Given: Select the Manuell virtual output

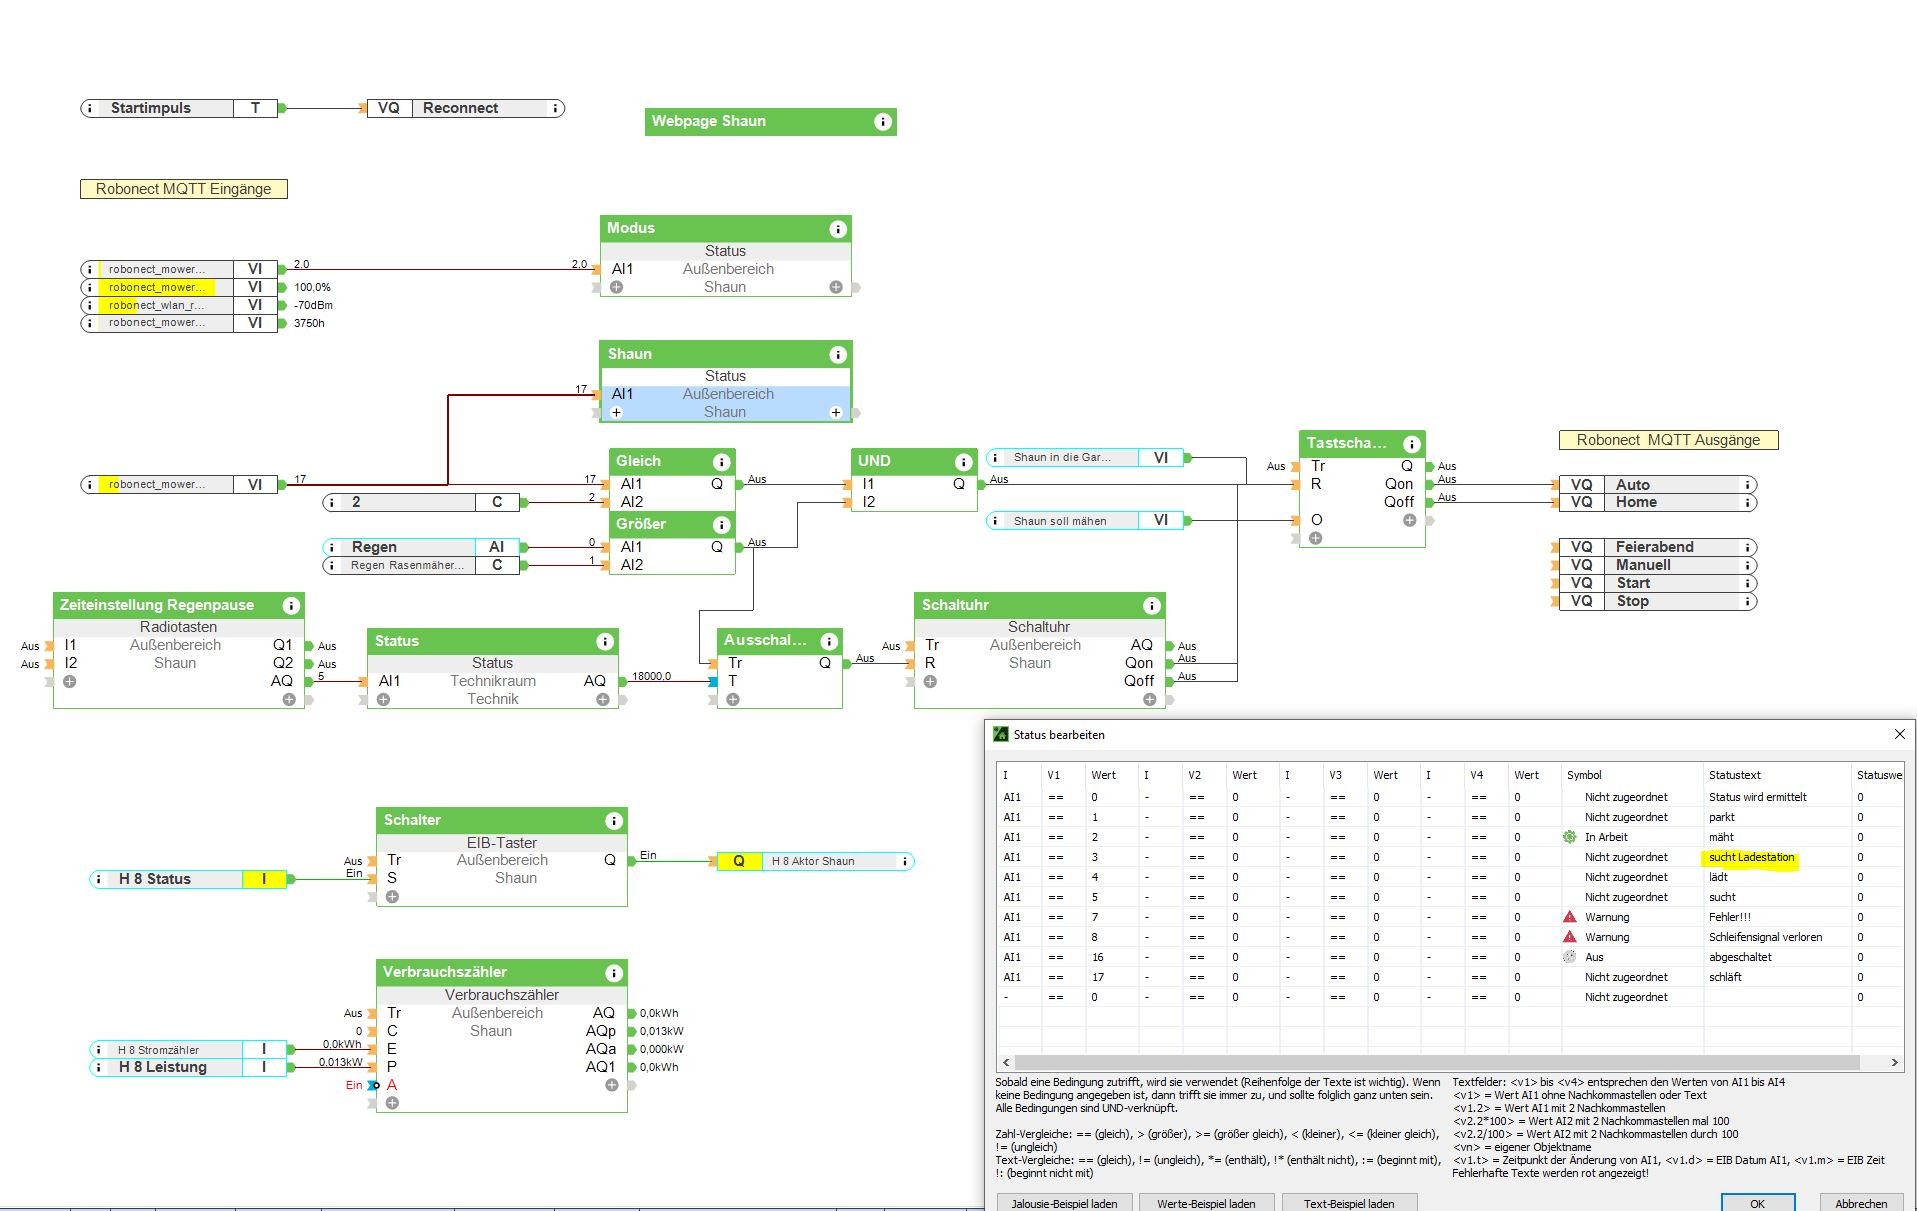Looking at the screenshot, I should [1658, 565].
